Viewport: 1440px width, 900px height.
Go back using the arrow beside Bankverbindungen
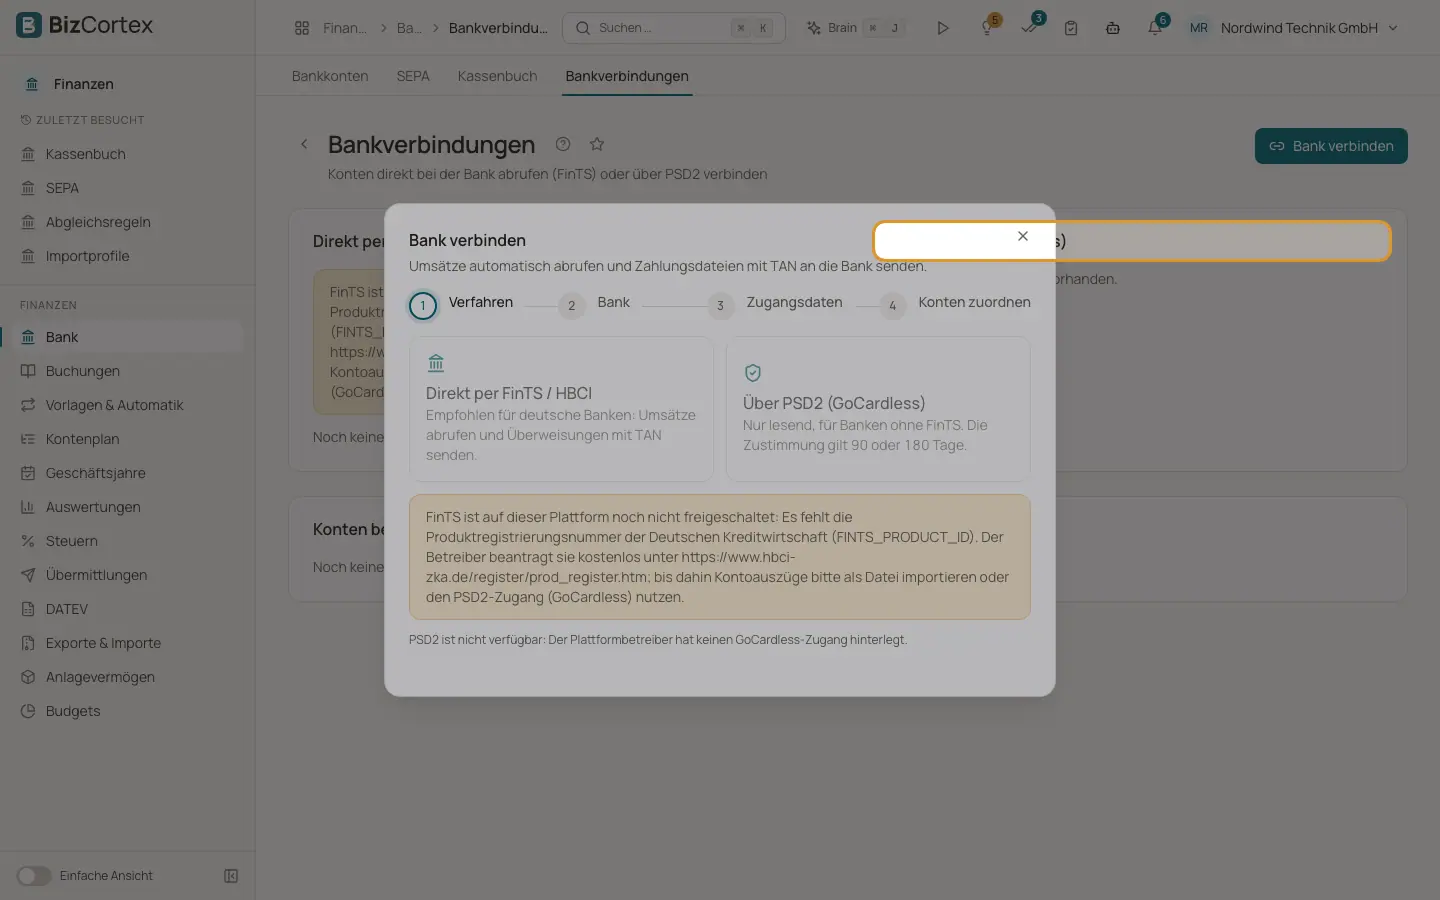pos(304,144)
